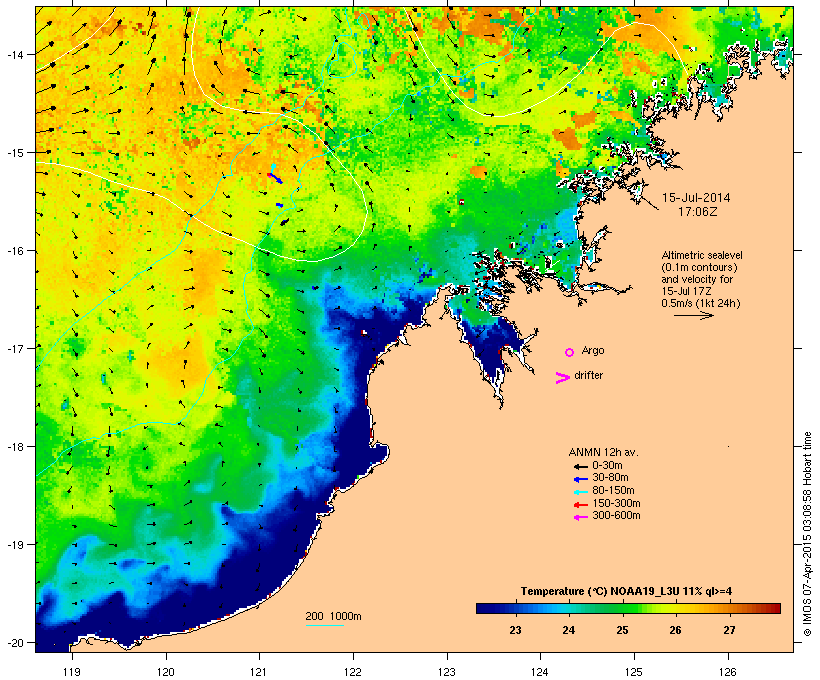
Task: Click the 'Temperature (°C) NOAA19_L3U 11% ql>=4' title
Action: click(626, 592)
